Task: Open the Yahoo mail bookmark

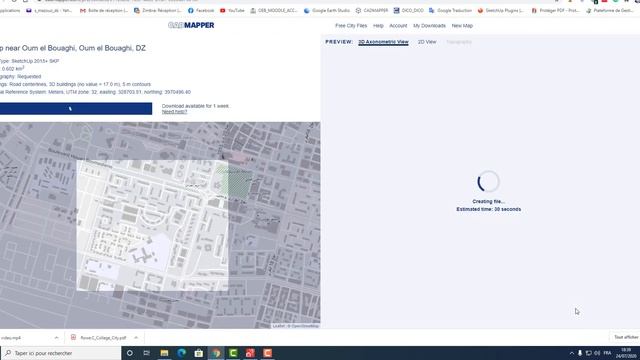Action: [x=49, y=11]
